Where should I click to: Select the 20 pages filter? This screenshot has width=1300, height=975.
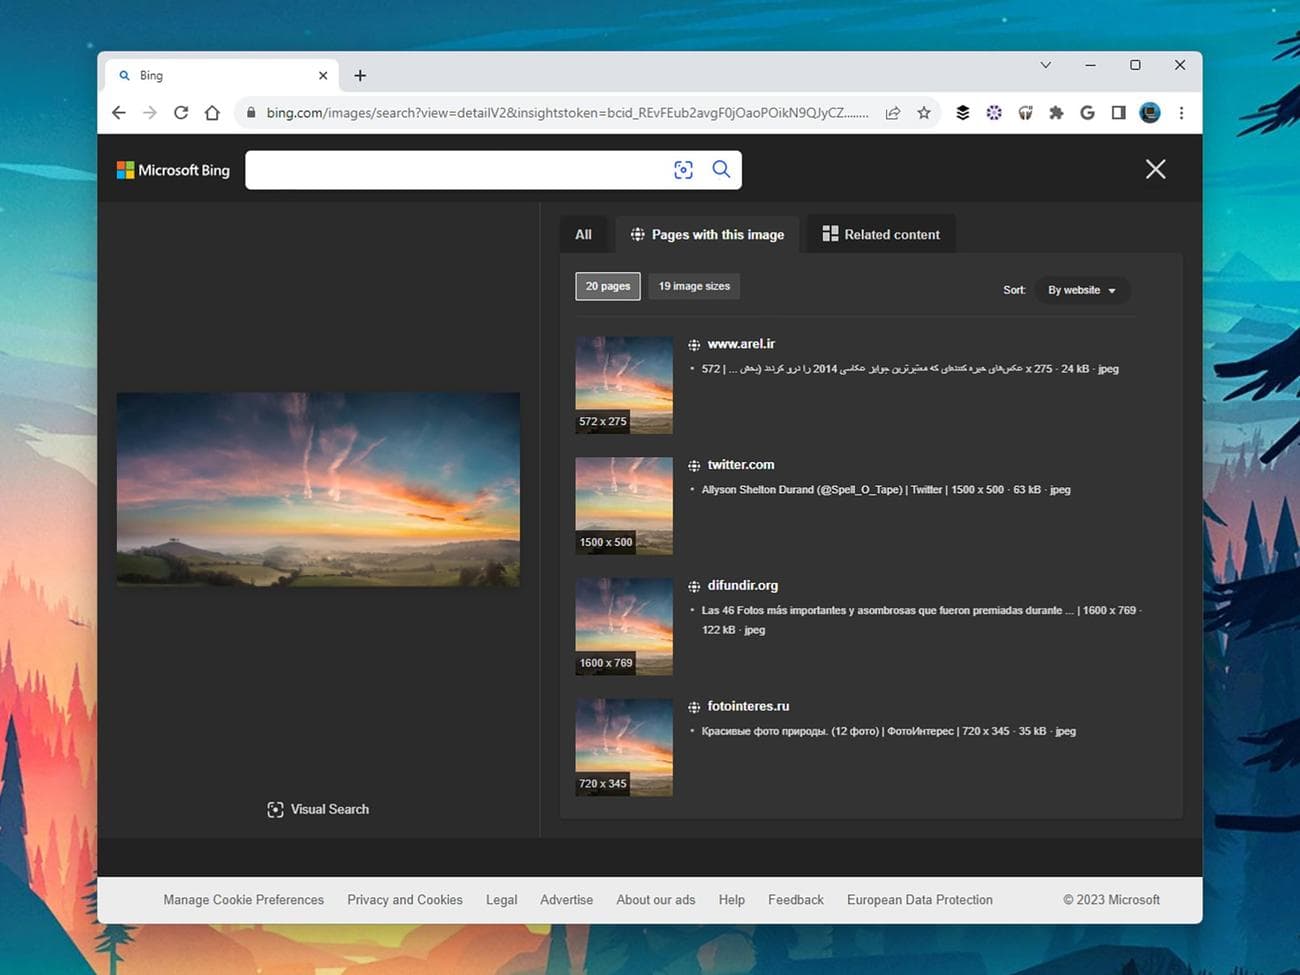[x=607, y=286]
